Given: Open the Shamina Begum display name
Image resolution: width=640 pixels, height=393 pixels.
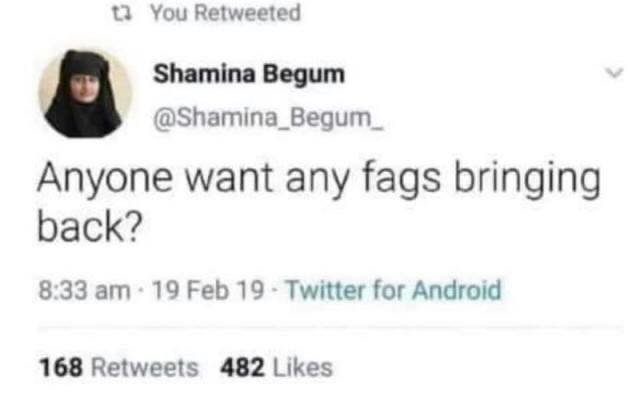Looking at the screenshot, I should point(249,74).
